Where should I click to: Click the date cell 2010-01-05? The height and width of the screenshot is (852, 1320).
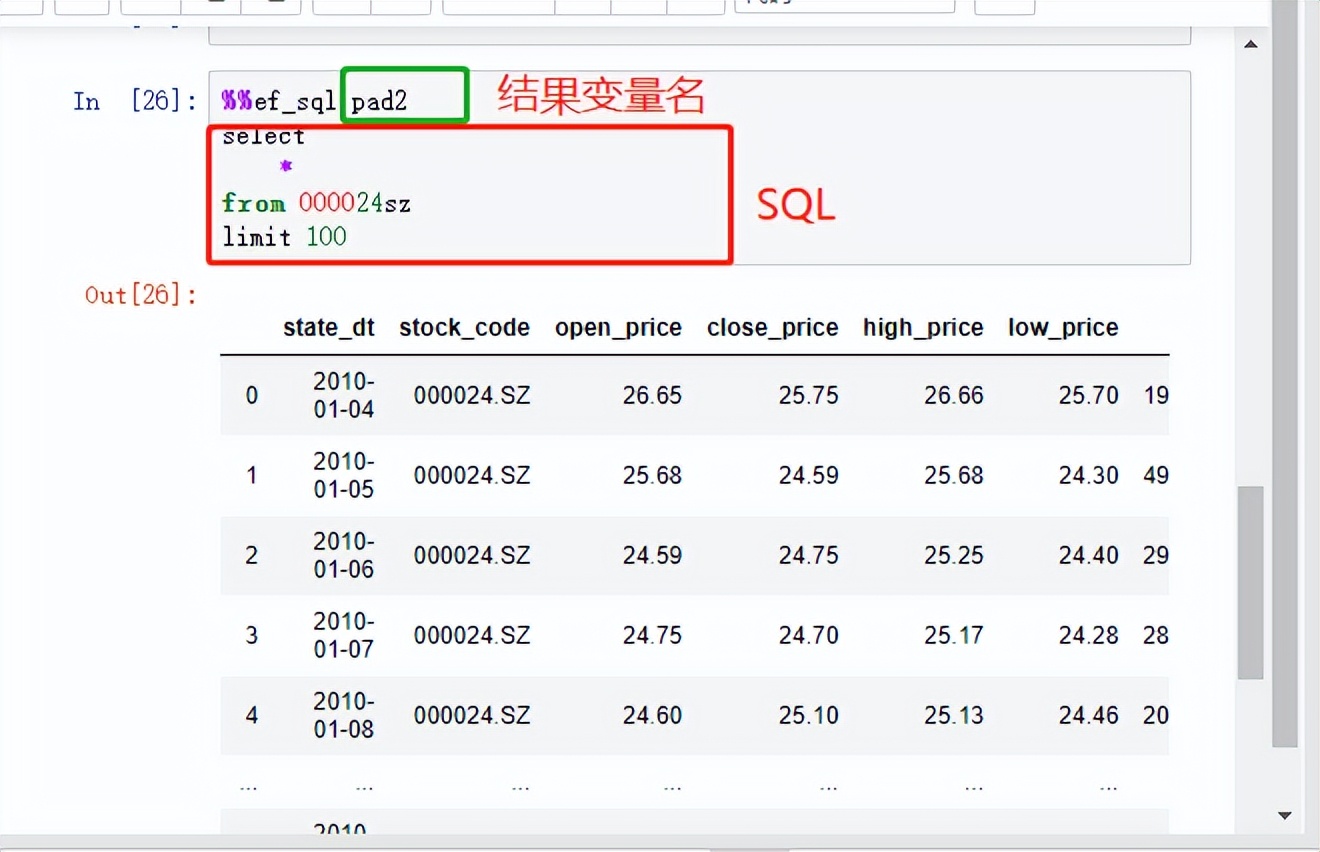[x=344, y=475]
